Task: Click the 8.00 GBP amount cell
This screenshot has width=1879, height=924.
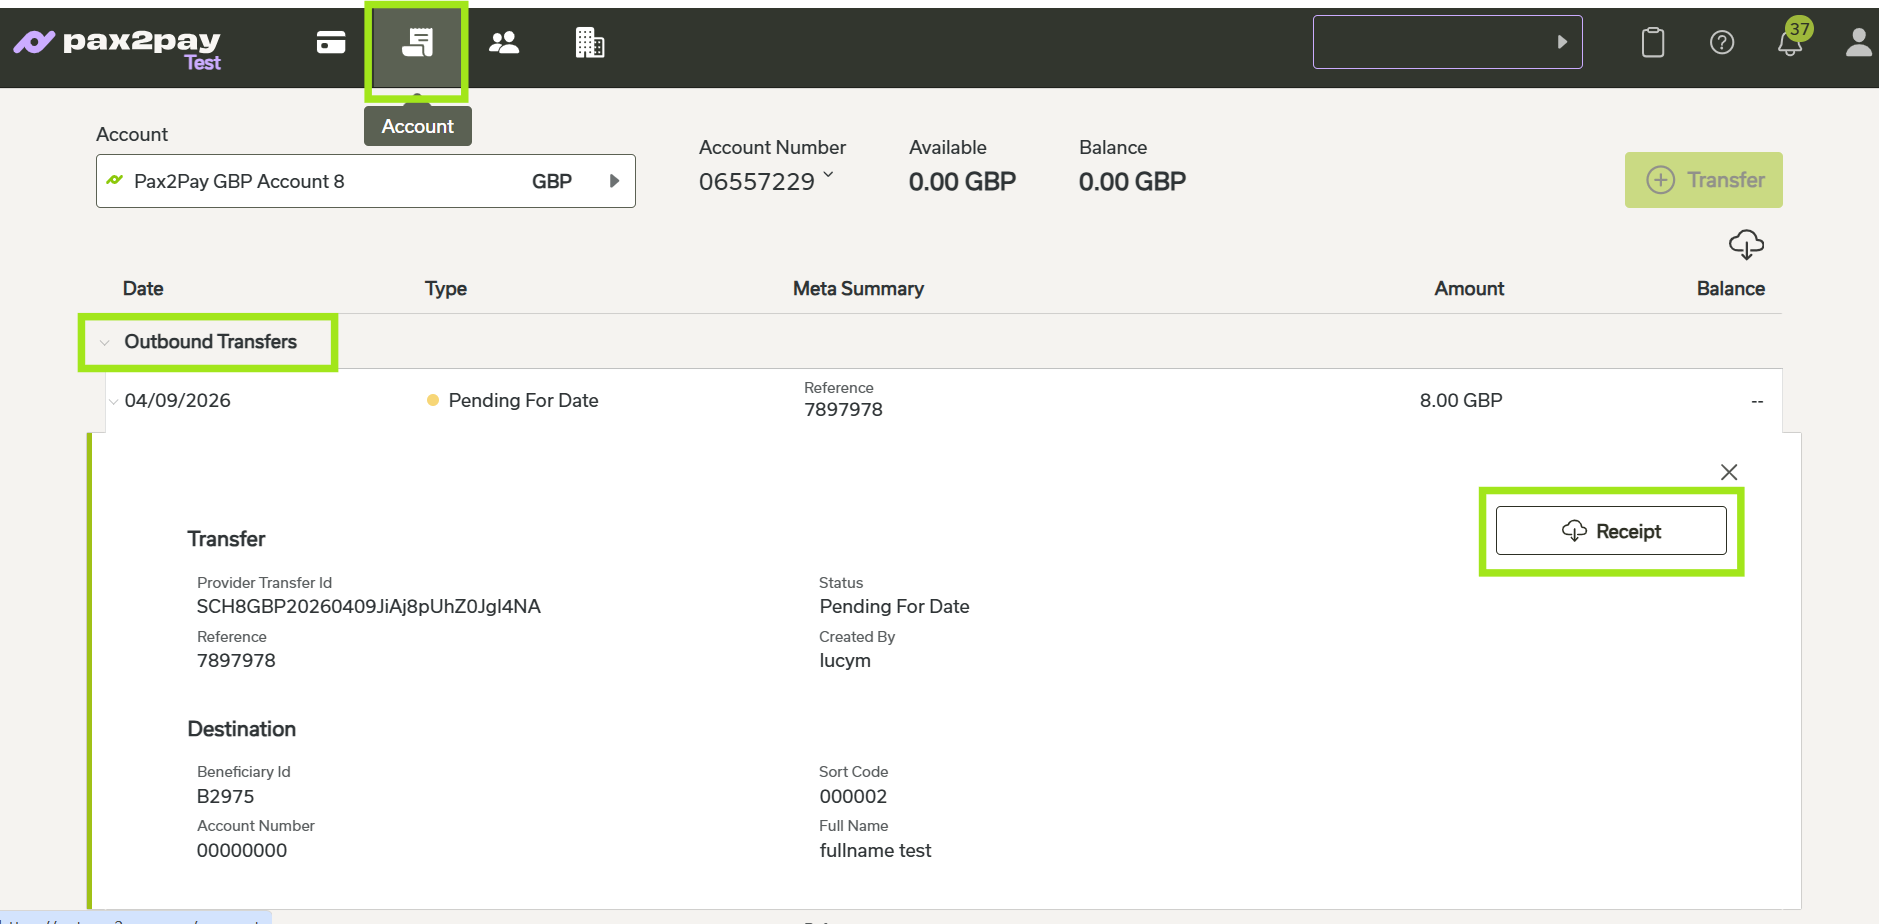Action: coord(1461,400)
